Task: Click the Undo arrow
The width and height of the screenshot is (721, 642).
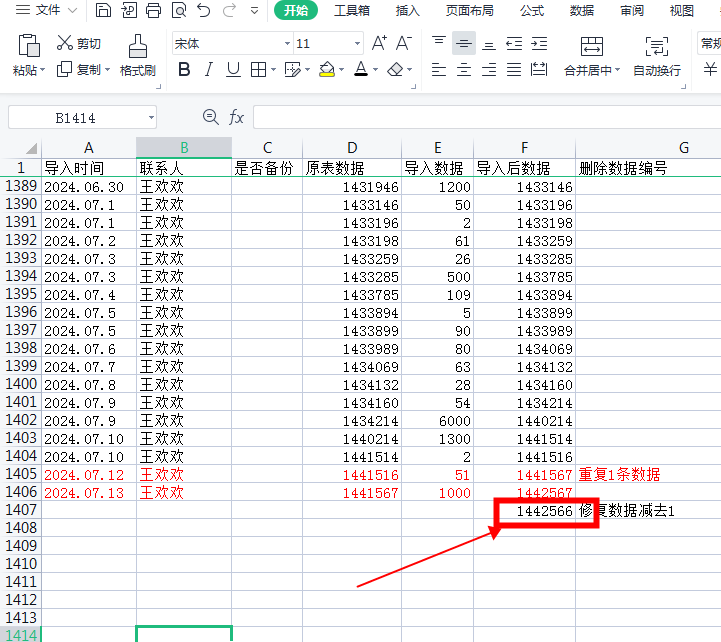Action: (x=203, y=10)
